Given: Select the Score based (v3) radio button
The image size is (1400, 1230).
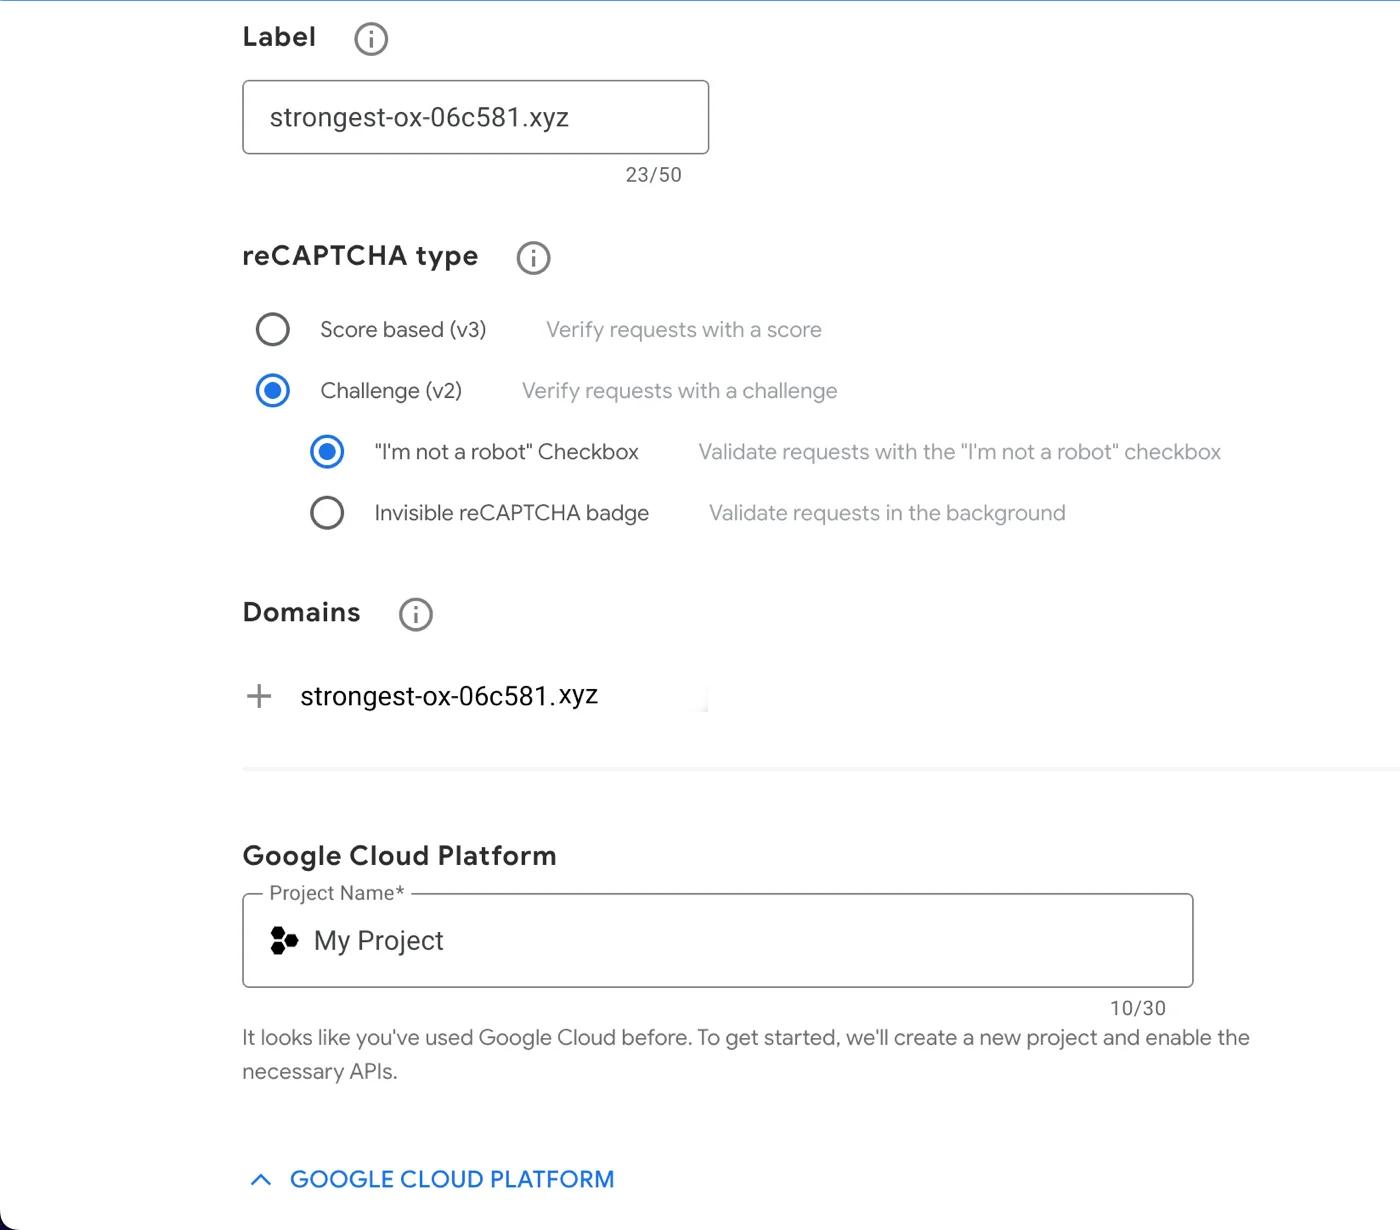Looking at the screenshot, I should 273,329.
